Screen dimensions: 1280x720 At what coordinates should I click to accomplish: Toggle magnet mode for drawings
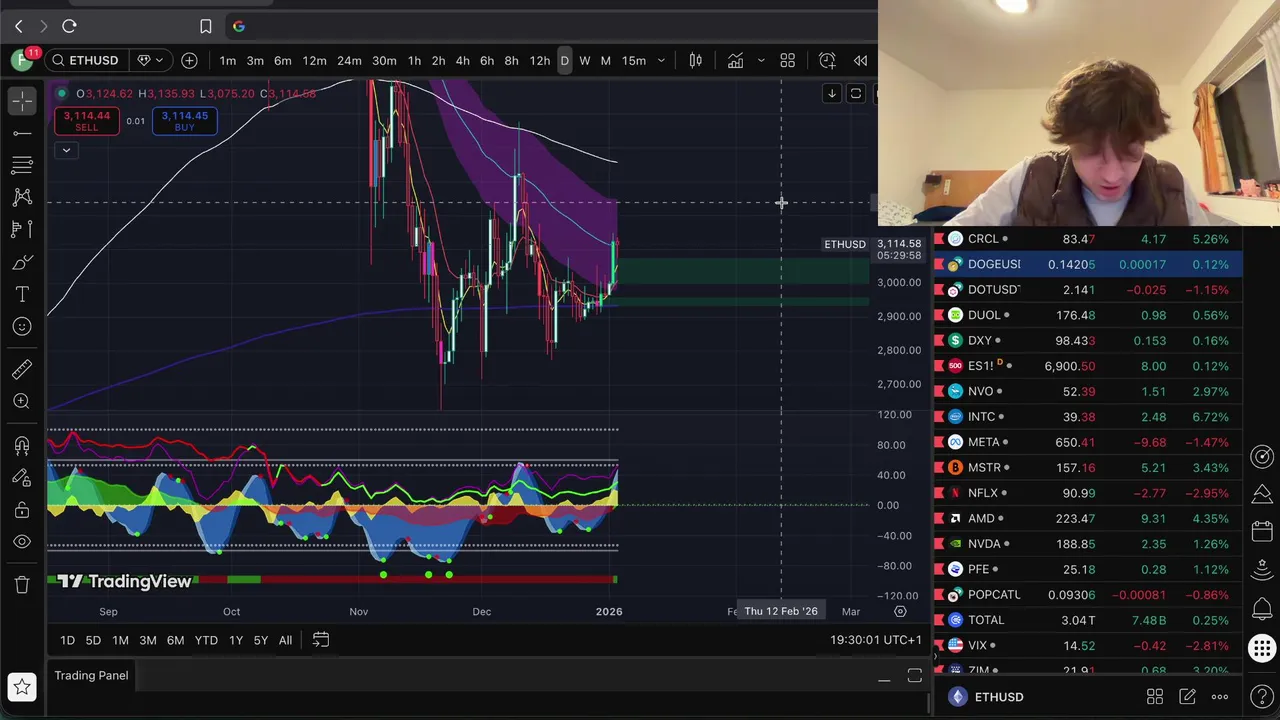pyautogui.click(x=22, y=445)
